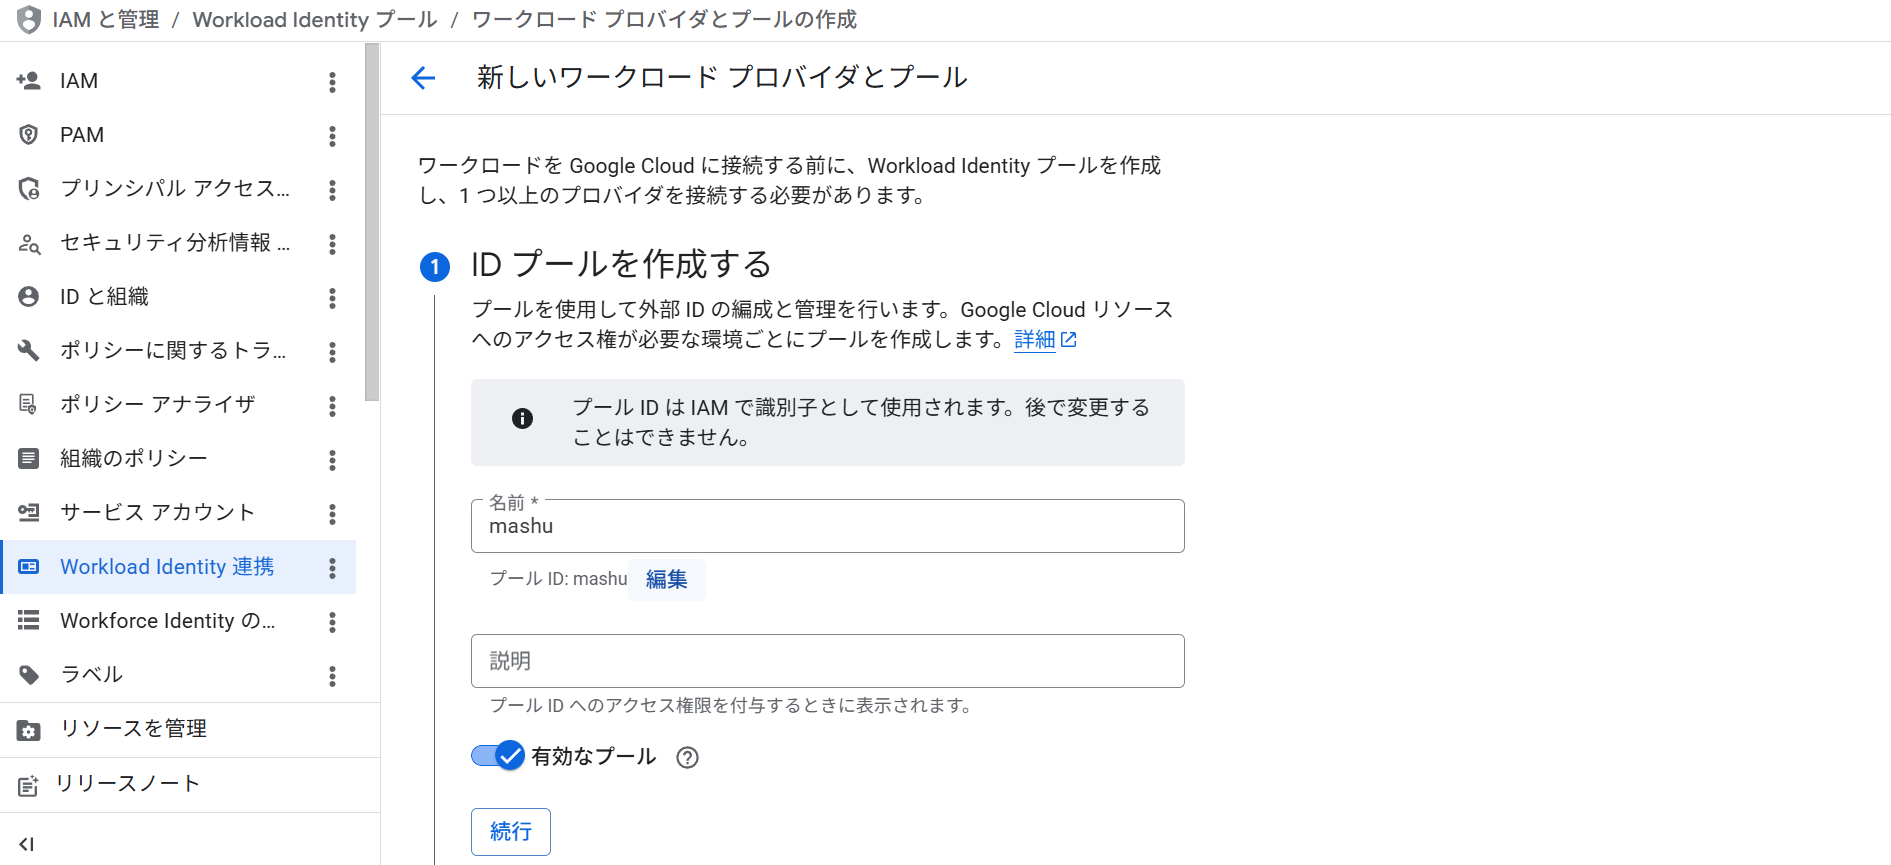Open the IAM sidebar item
1891x865 pixels.
178,81
